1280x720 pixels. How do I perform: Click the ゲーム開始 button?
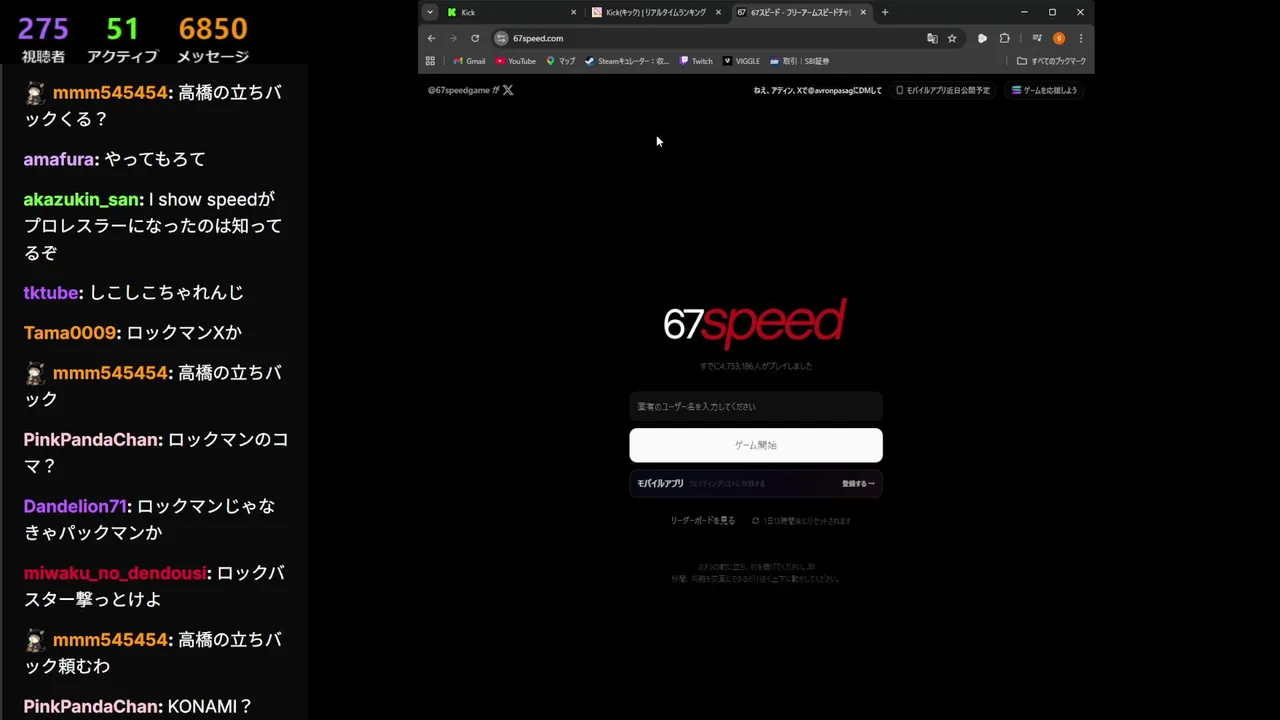[756, 445]
